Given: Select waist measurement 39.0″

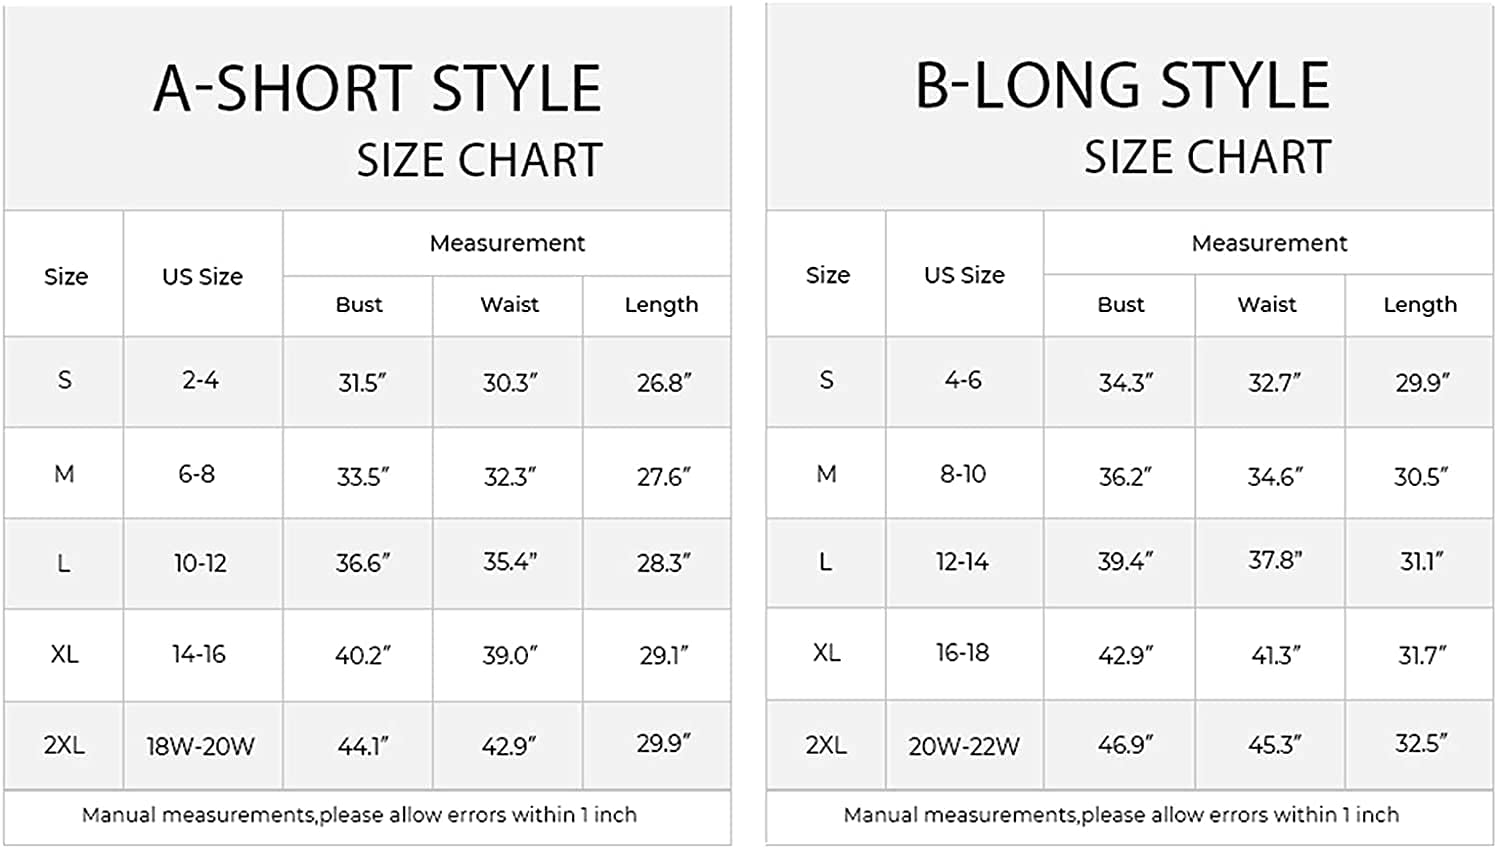Looking at the screenshot, I should pos(510,656).
